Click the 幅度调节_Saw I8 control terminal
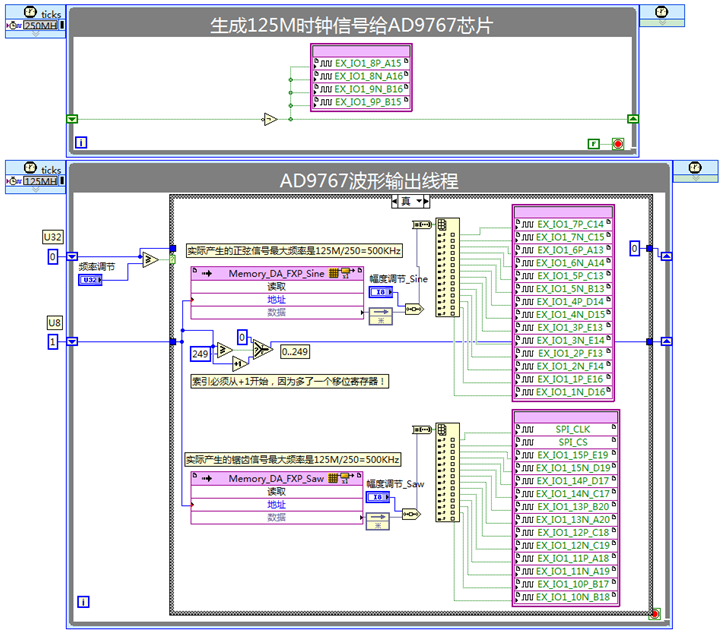Viewport: 722px width, 635px height. (x=378, y=497)
